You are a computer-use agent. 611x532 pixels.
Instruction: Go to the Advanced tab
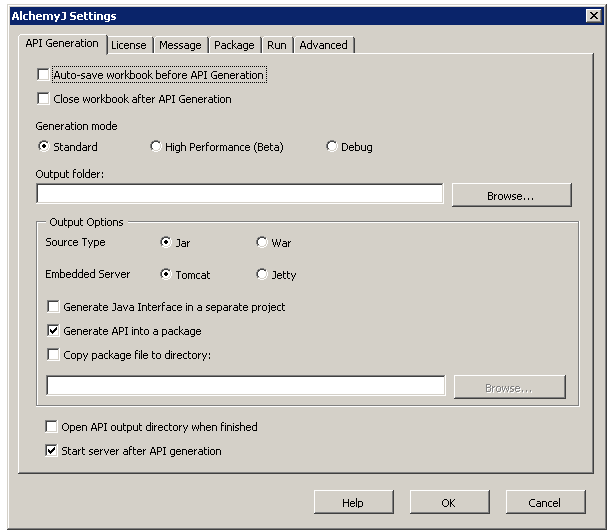[x=323, y=45]
